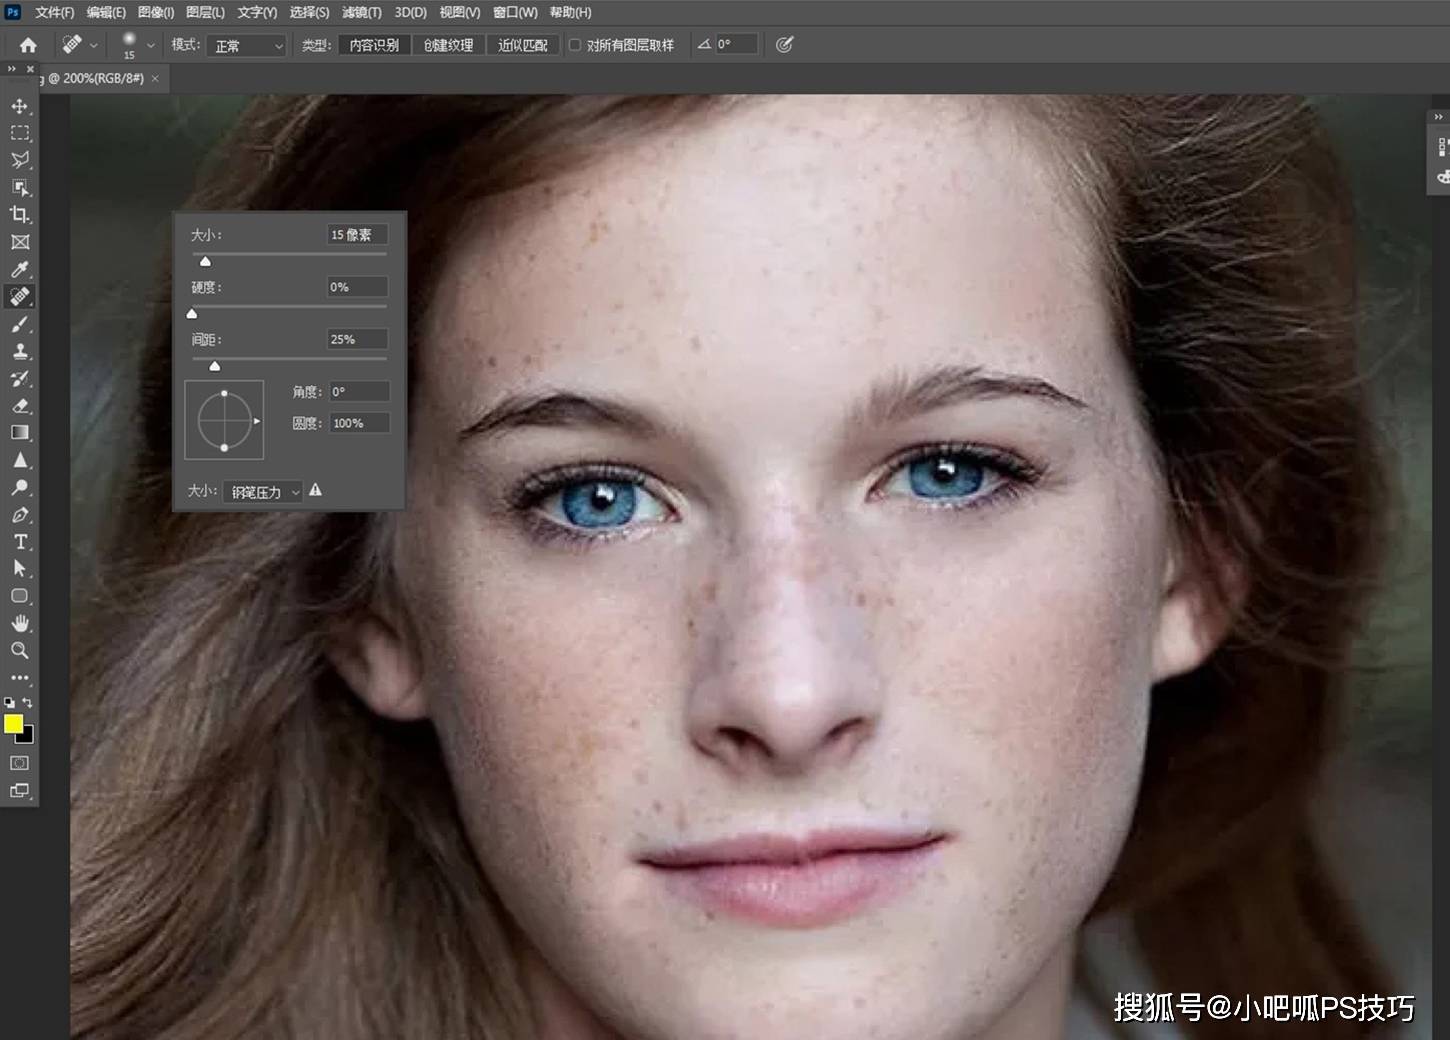
Task: Open the 图像(I) menu
Action: coord(155,12)
